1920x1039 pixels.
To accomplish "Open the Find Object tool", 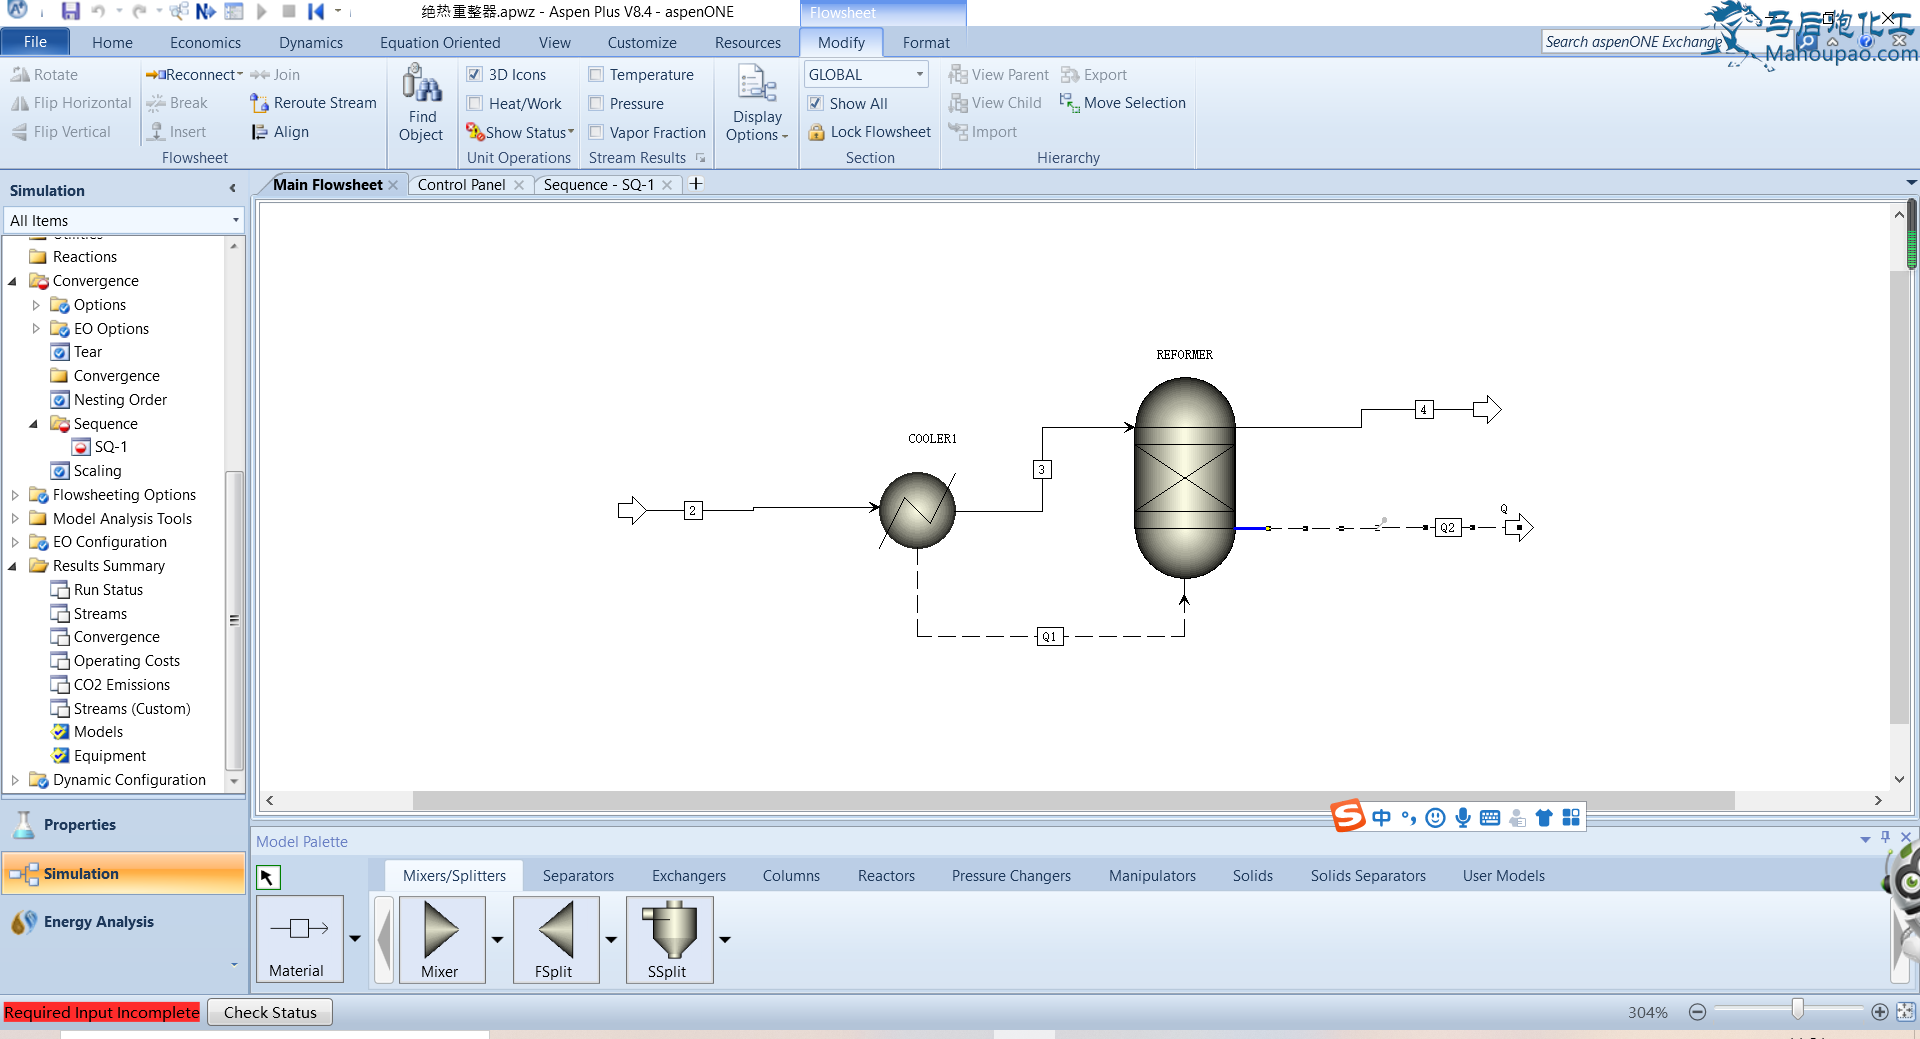I will pyautogui.click(x=421, y=104).
